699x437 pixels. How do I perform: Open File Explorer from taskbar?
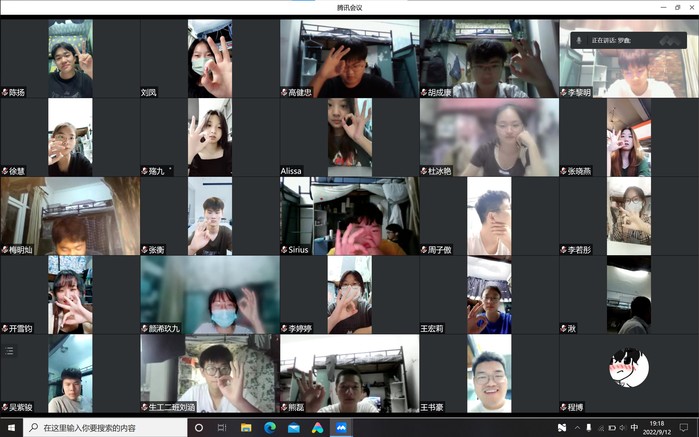pyautogui.click(x=247, y=427)
